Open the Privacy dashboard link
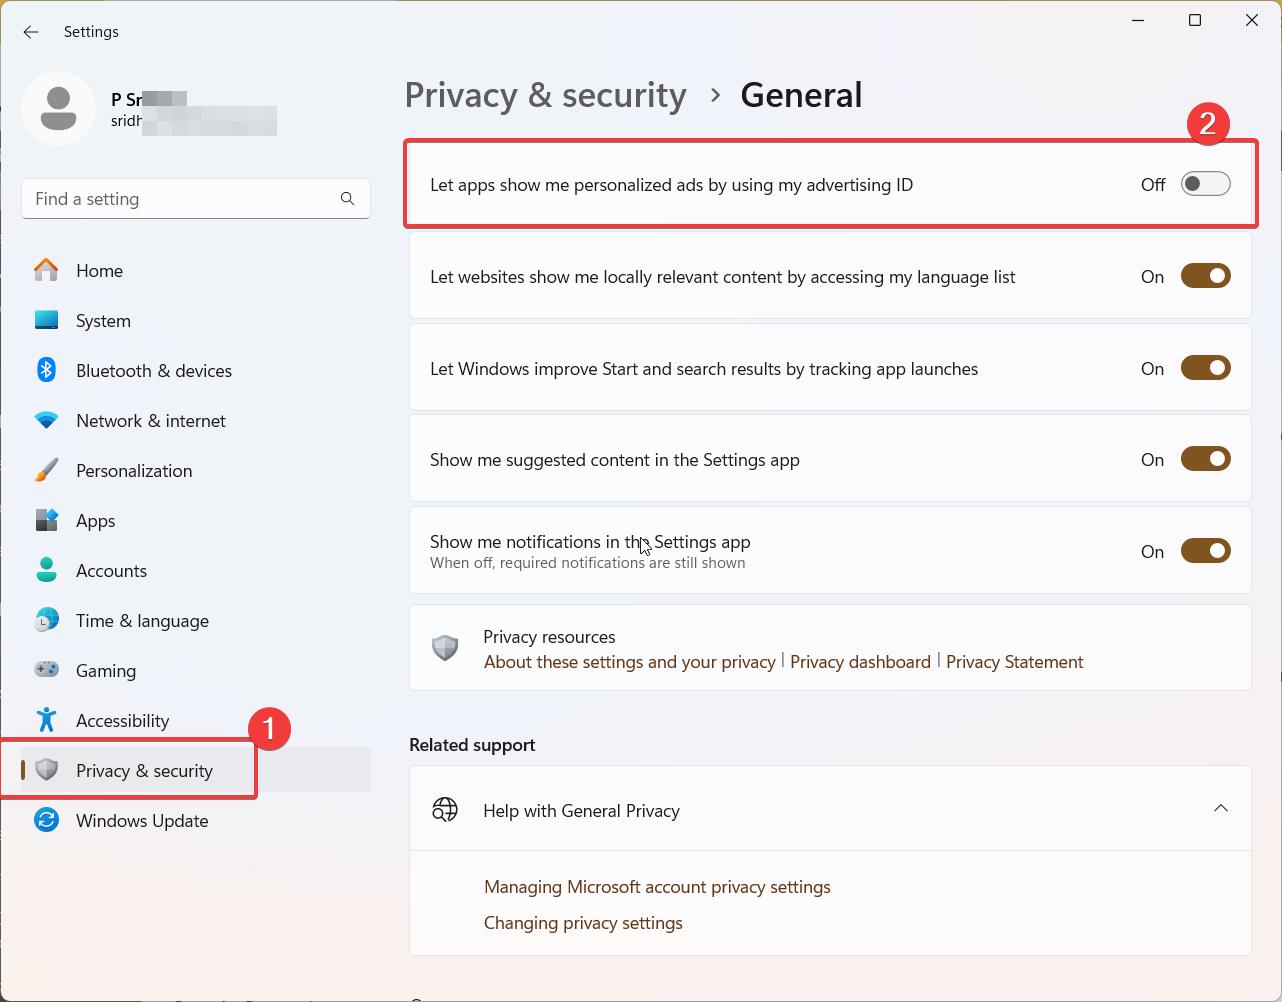The image size is (1282, 1002). (860, 662)
